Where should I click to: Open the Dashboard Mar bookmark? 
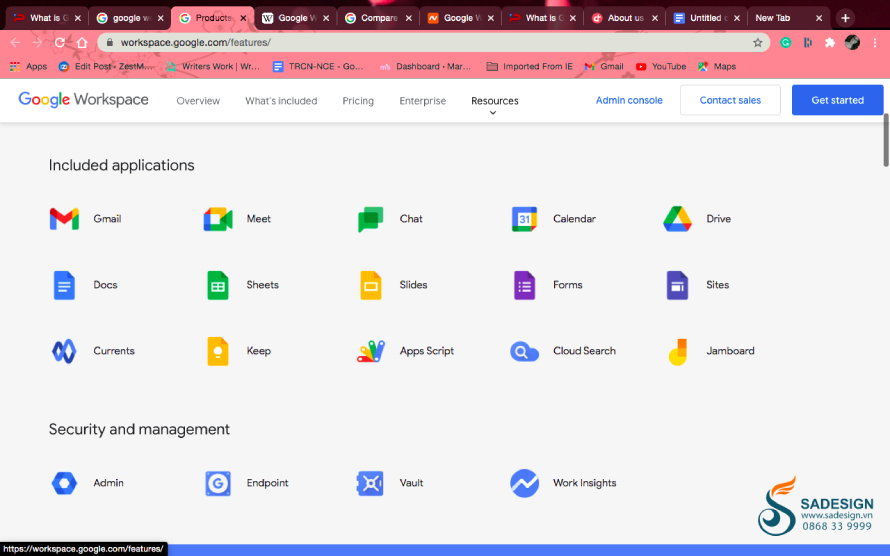click(425, 66)
